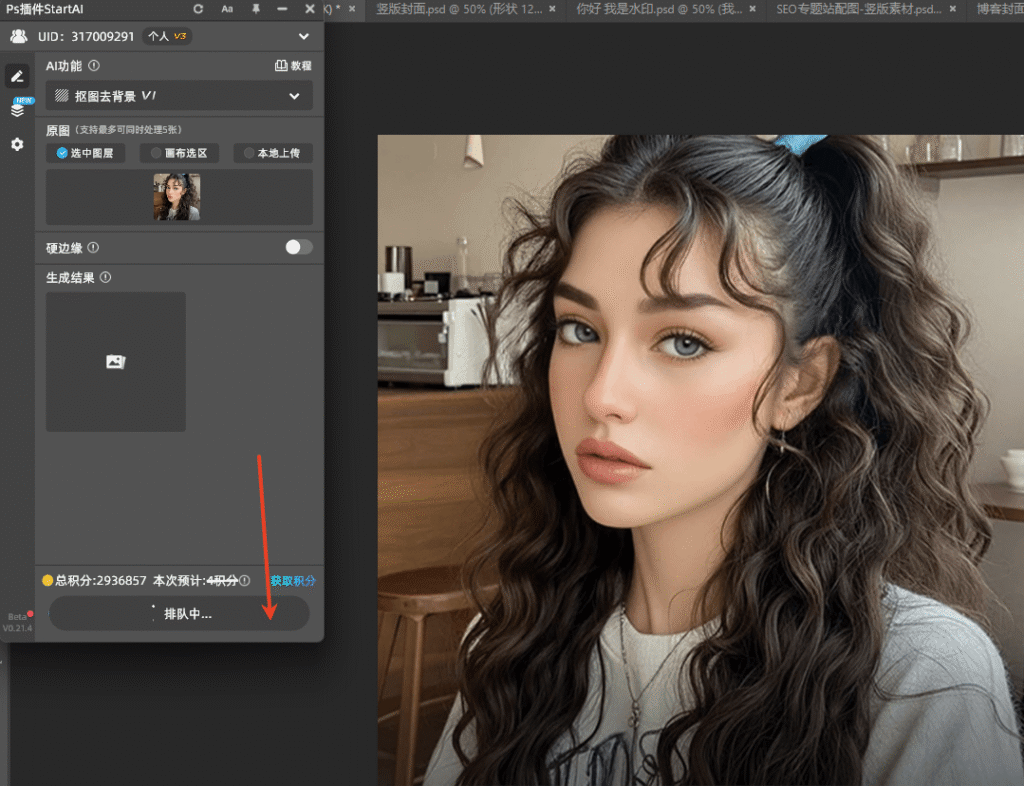Click the users account icon beside UID

point(18,37)
